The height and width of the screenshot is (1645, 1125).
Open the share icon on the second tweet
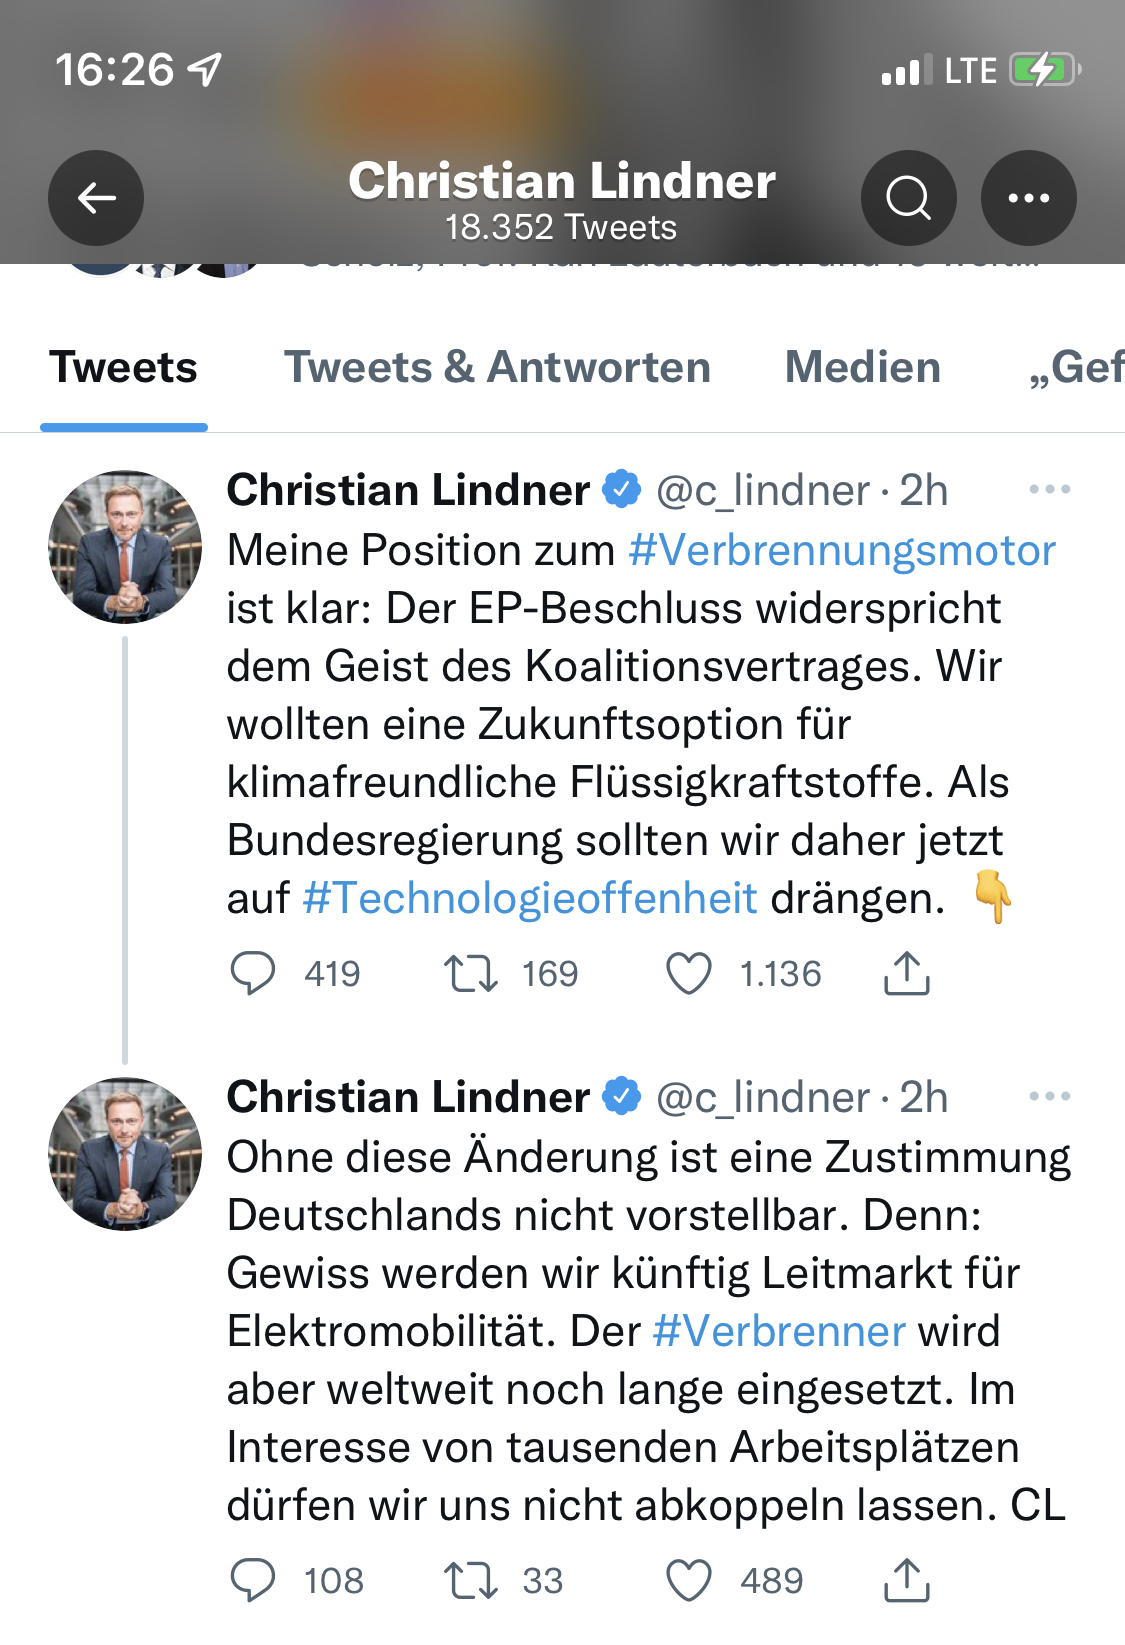click(x=908, y=1580)
